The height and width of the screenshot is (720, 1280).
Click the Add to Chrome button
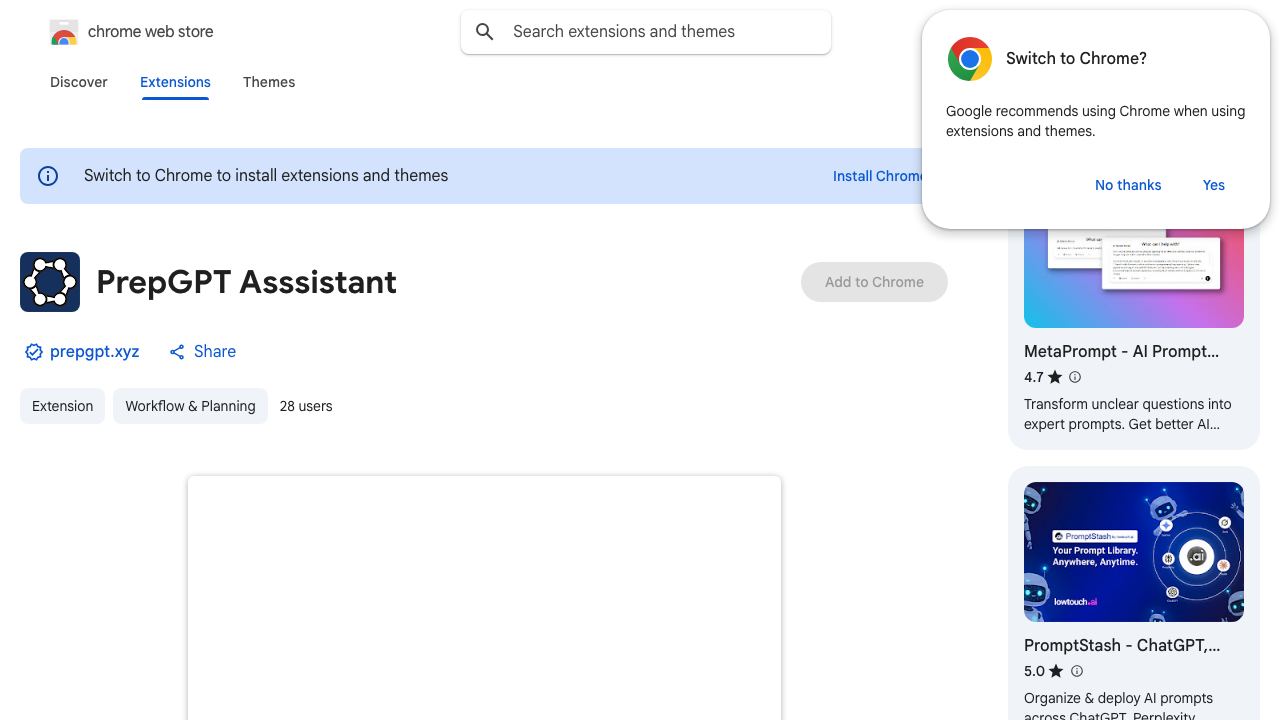click(874, 282)
